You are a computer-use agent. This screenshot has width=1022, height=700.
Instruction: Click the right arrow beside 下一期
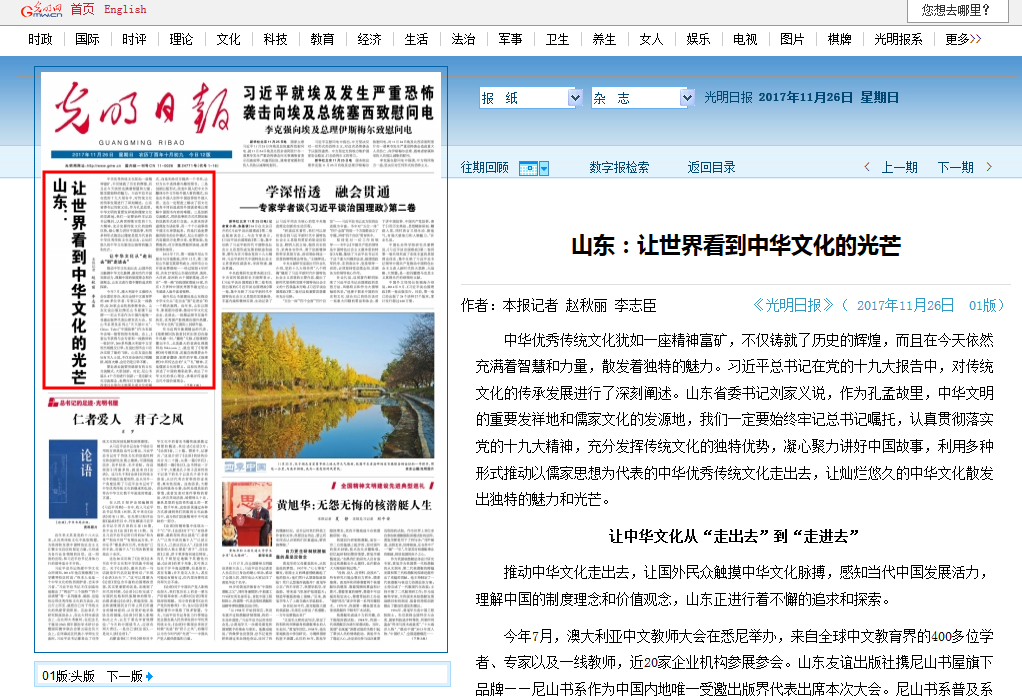point(989,168)
